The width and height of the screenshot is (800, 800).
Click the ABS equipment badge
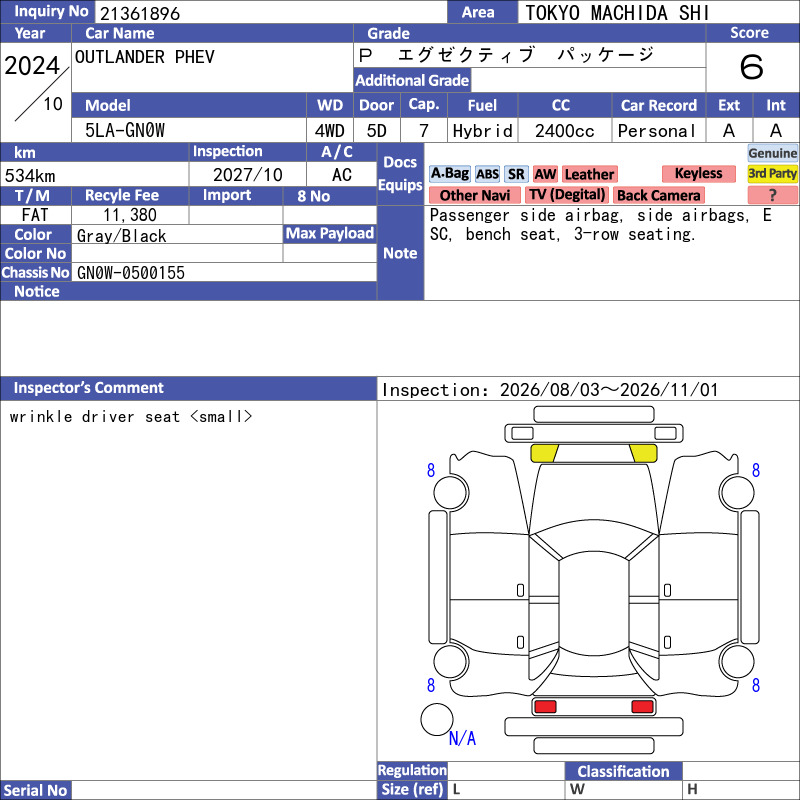(x=487, y=174)
